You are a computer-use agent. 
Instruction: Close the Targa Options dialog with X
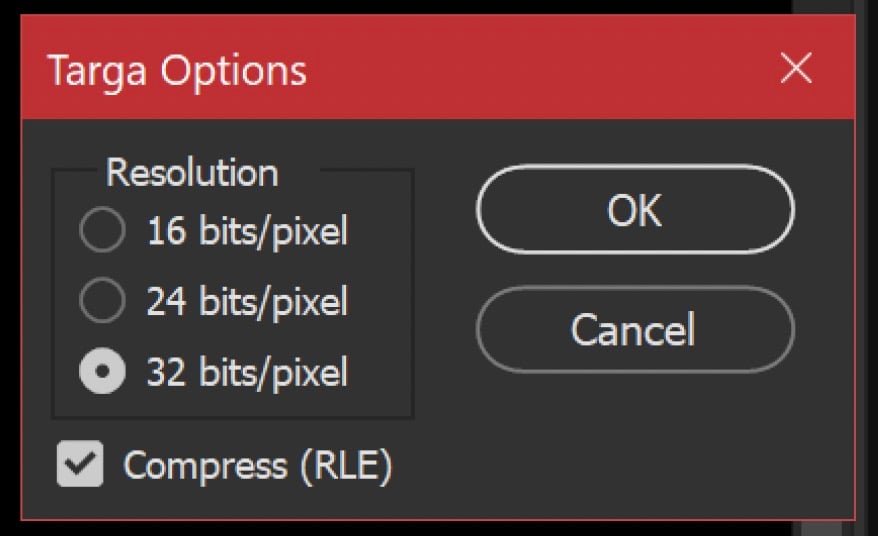796,69
